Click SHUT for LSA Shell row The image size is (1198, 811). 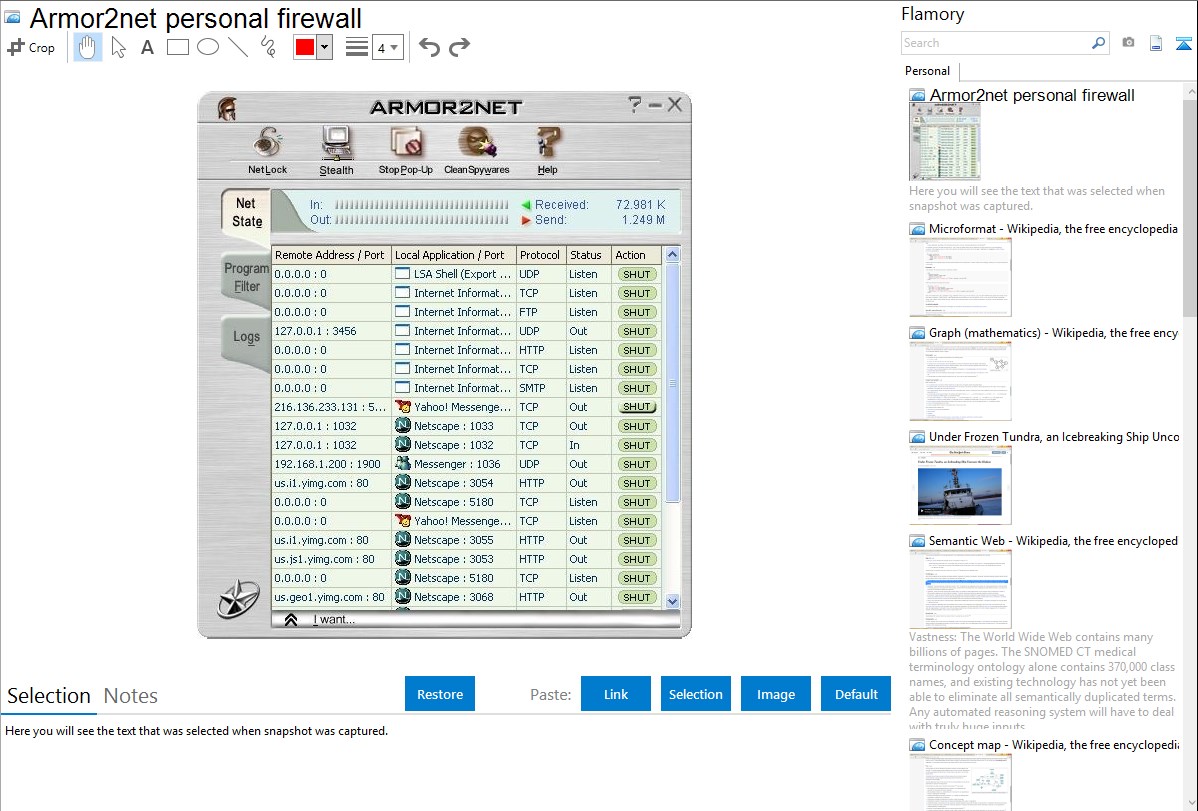(x=636, y=274)
